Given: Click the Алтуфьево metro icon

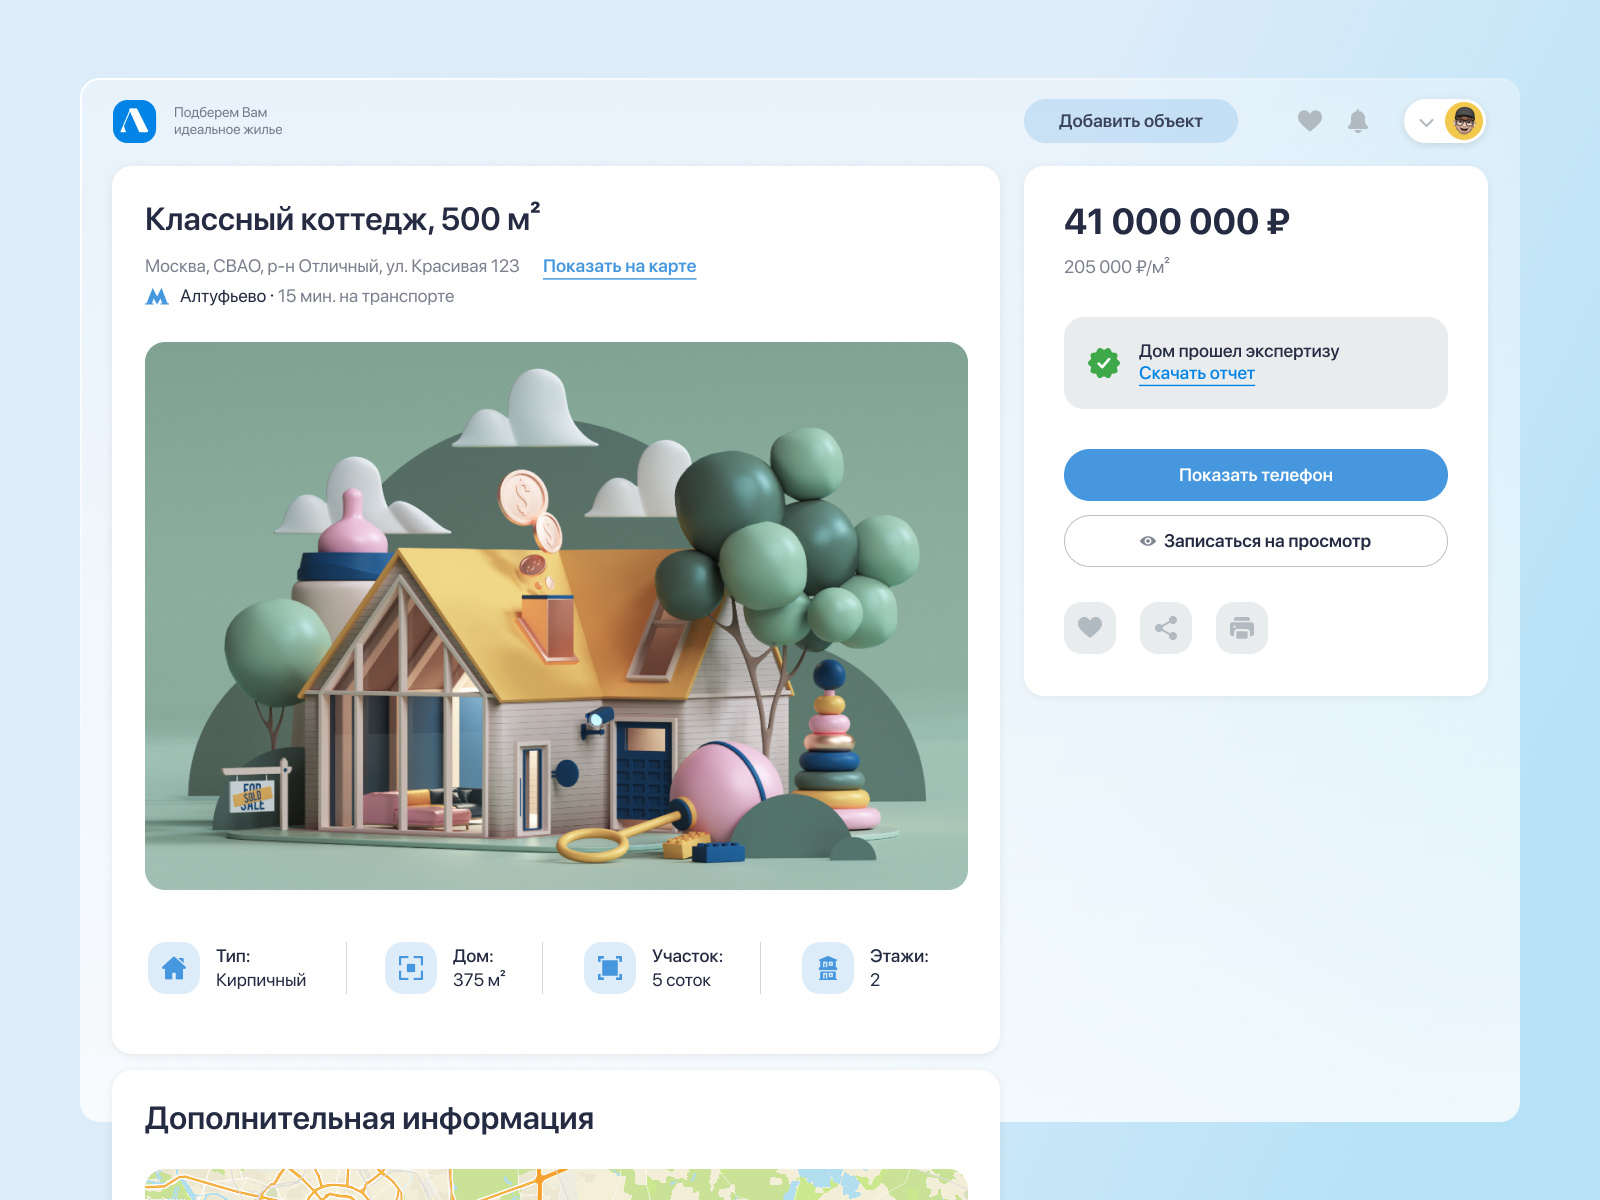Looking at the screenshot, I should [x=157, y=297].
